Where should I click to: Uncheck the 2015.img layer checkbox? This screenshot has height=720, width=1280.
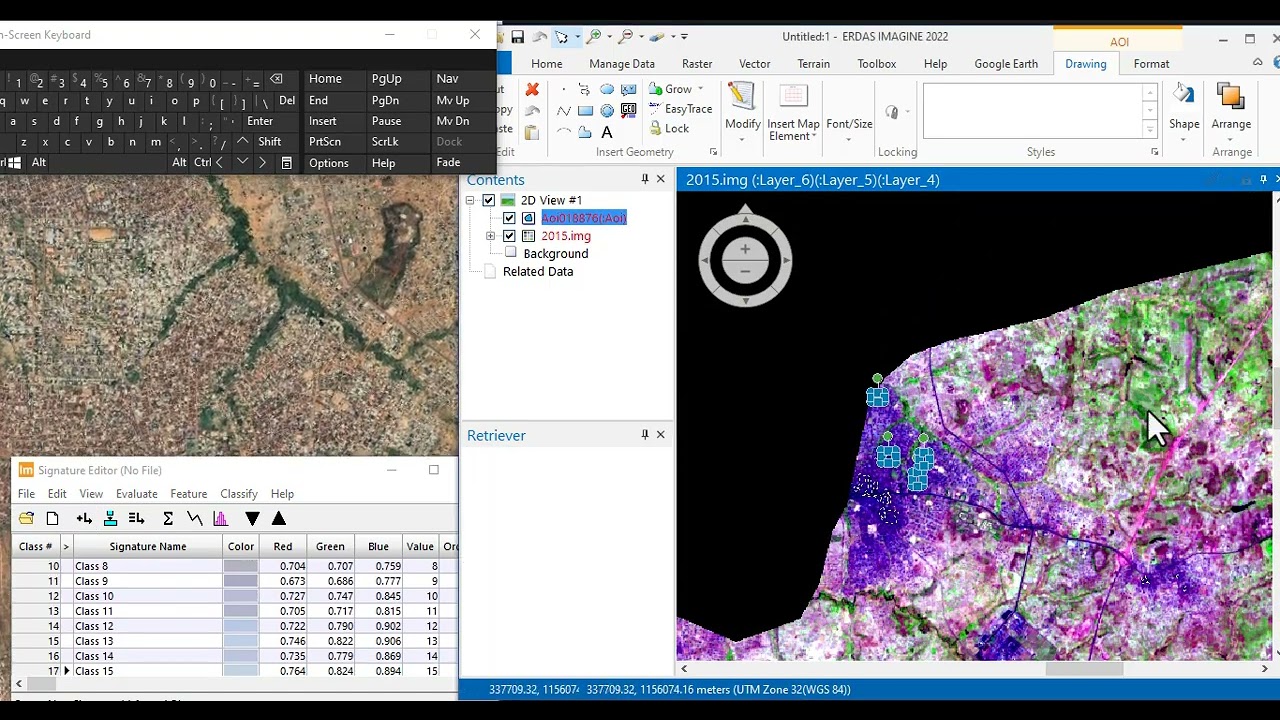[509, 236]
